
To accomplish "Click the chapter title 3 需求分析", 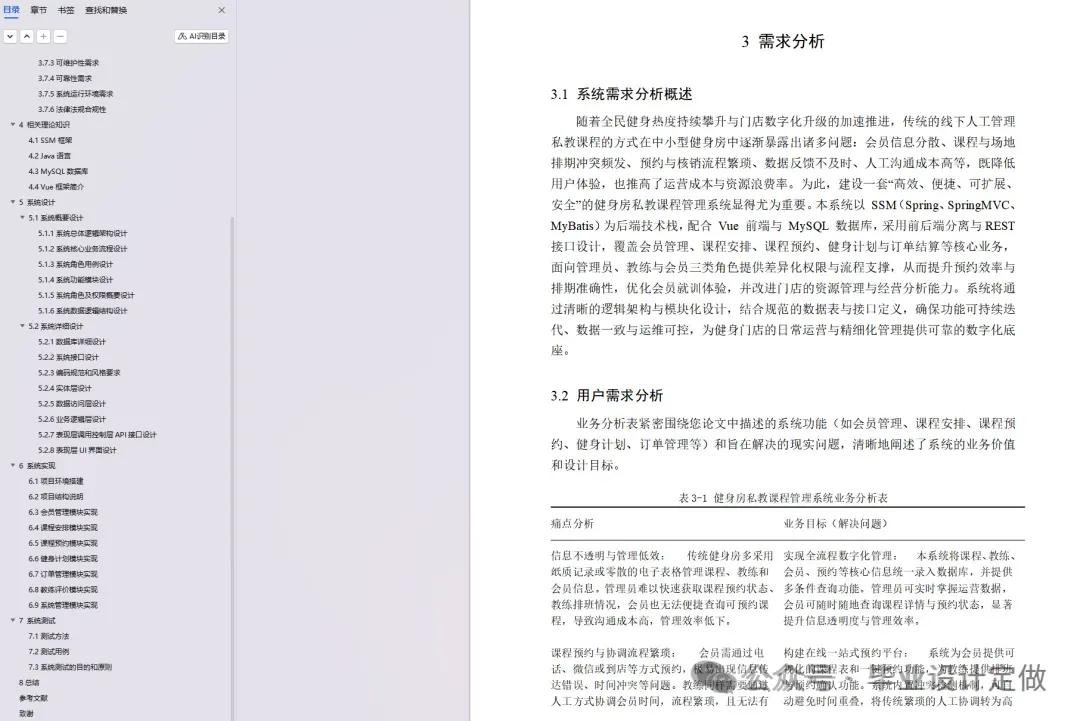I will tap(783, 41).
